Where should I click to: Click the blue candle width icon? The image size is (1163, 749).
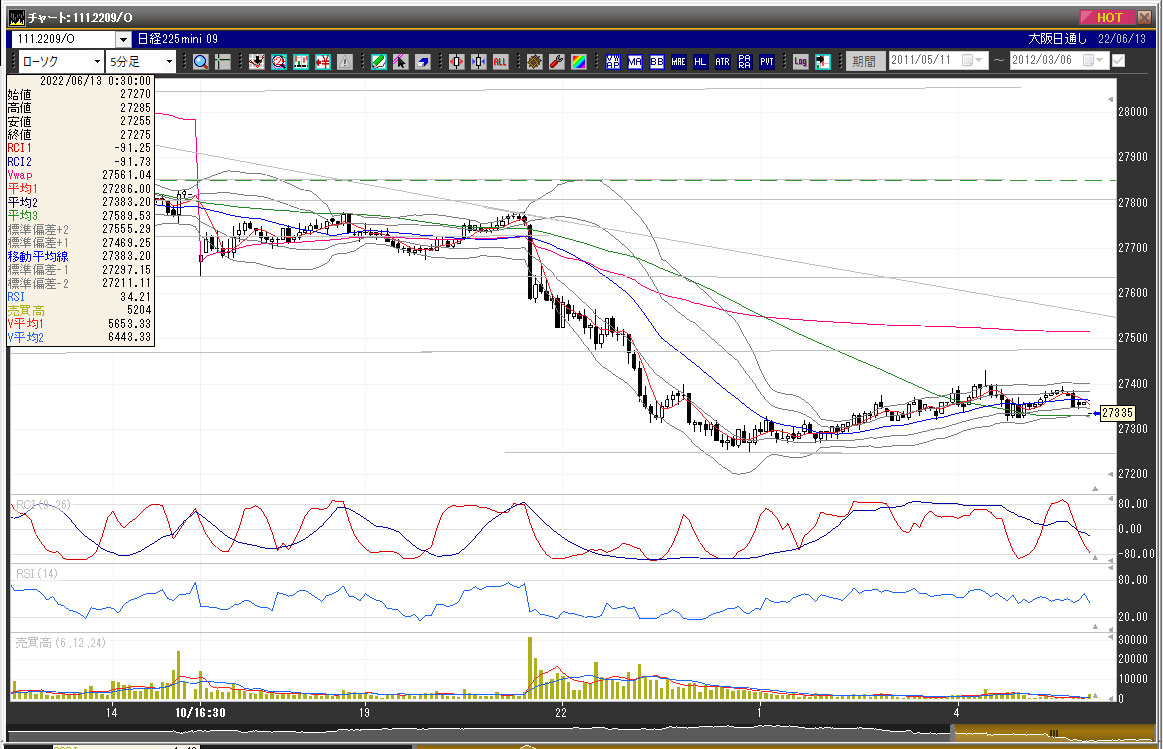click(x=478, y=62)
